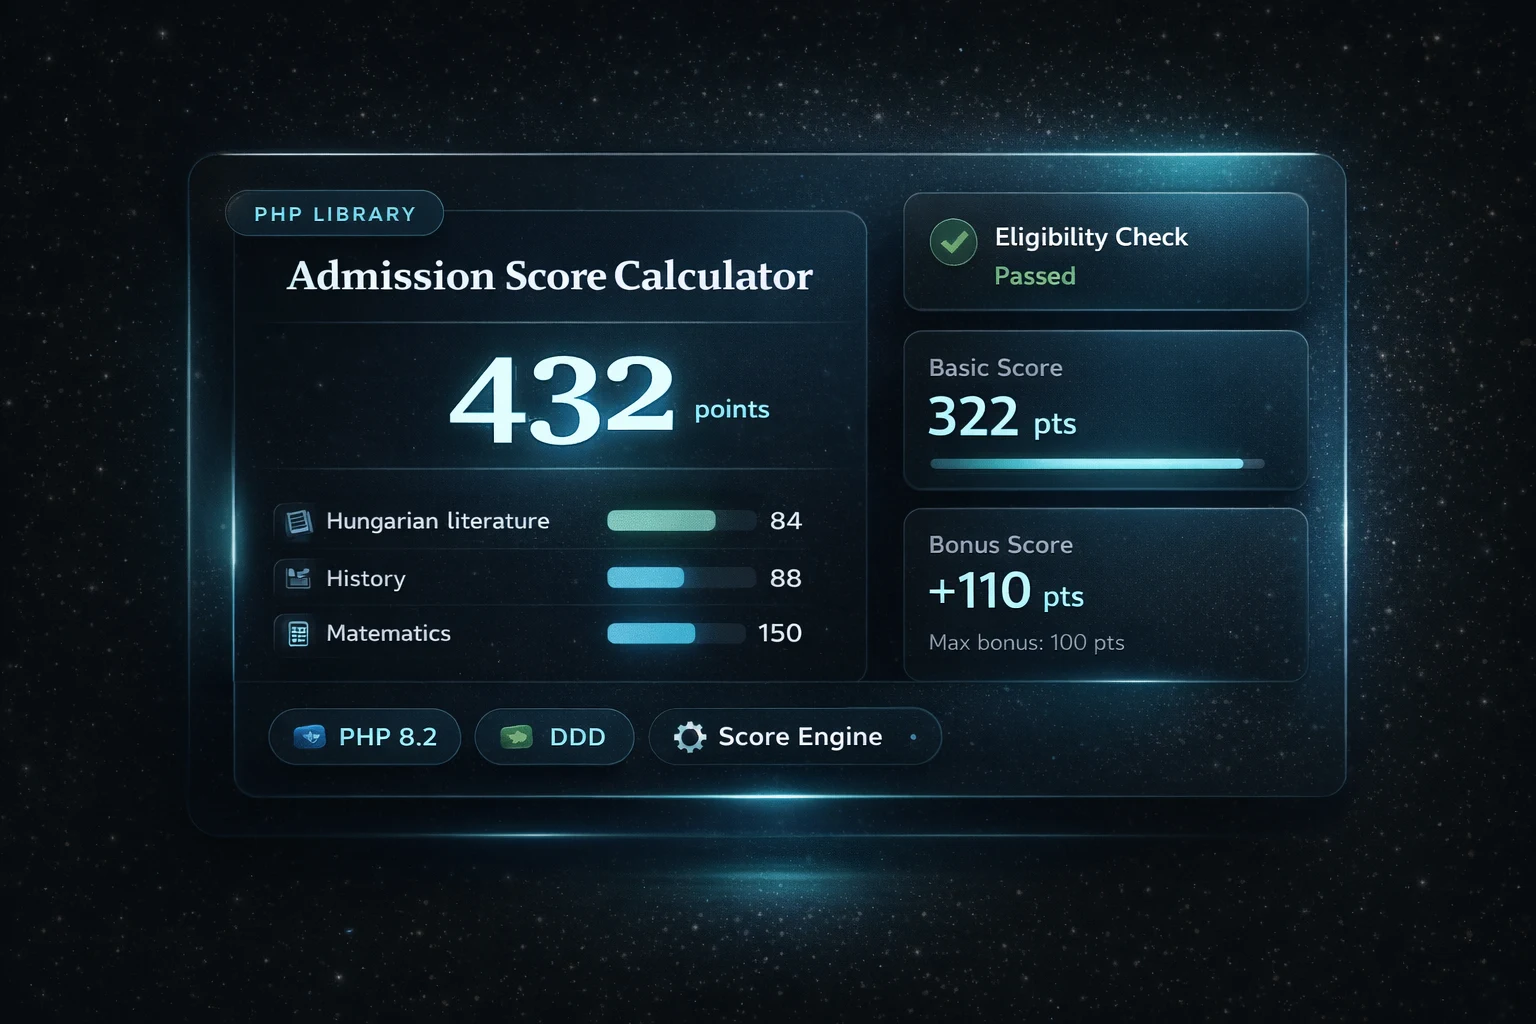Click the Admission Score Calculator title
The width and height of the screenshot is (1536, 1024).
(550, 276)
